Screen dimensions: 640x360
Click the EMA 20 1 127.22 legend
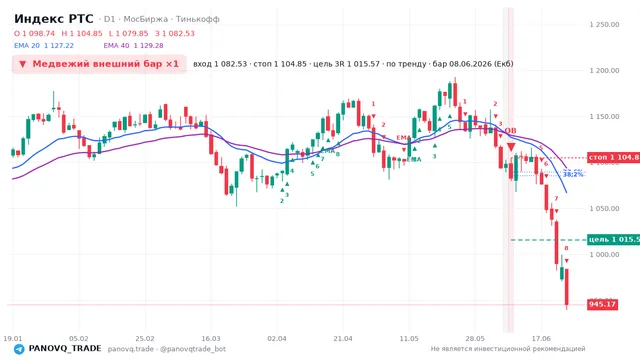click(44, 46)
